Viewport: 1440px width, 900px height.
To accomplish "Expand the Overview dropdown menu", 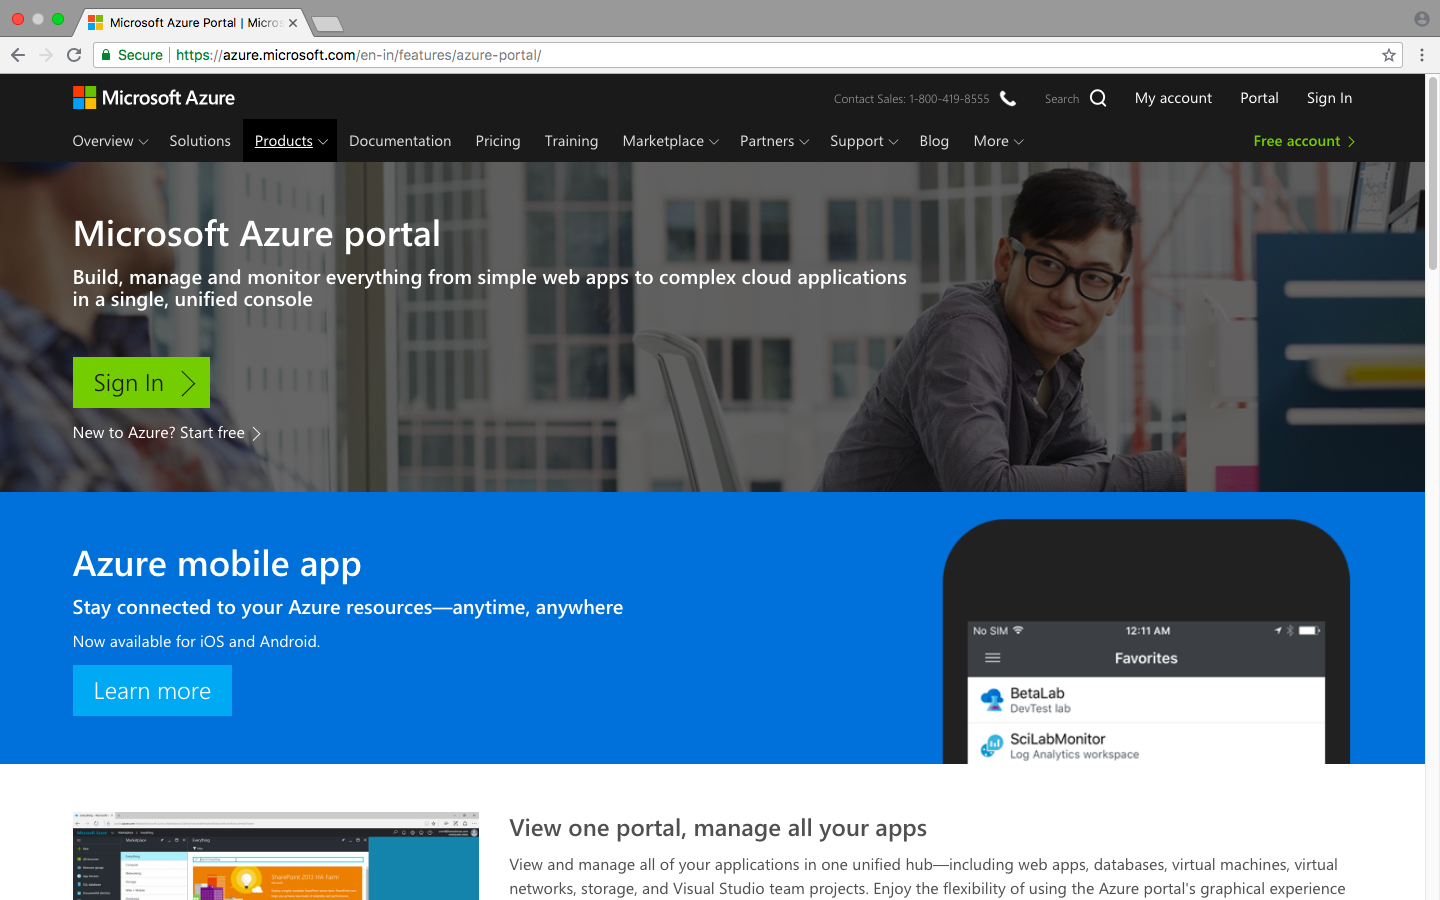I will [x=110, y=141].
